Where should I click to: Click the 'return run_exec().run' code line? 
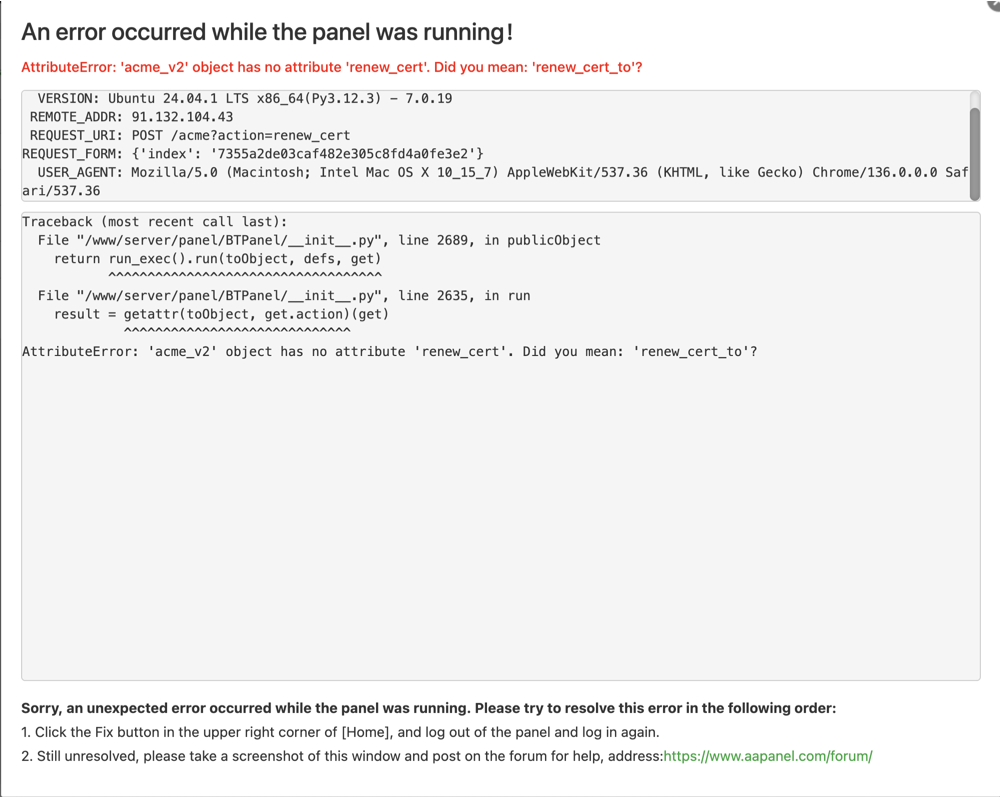(x=217, y=259)
